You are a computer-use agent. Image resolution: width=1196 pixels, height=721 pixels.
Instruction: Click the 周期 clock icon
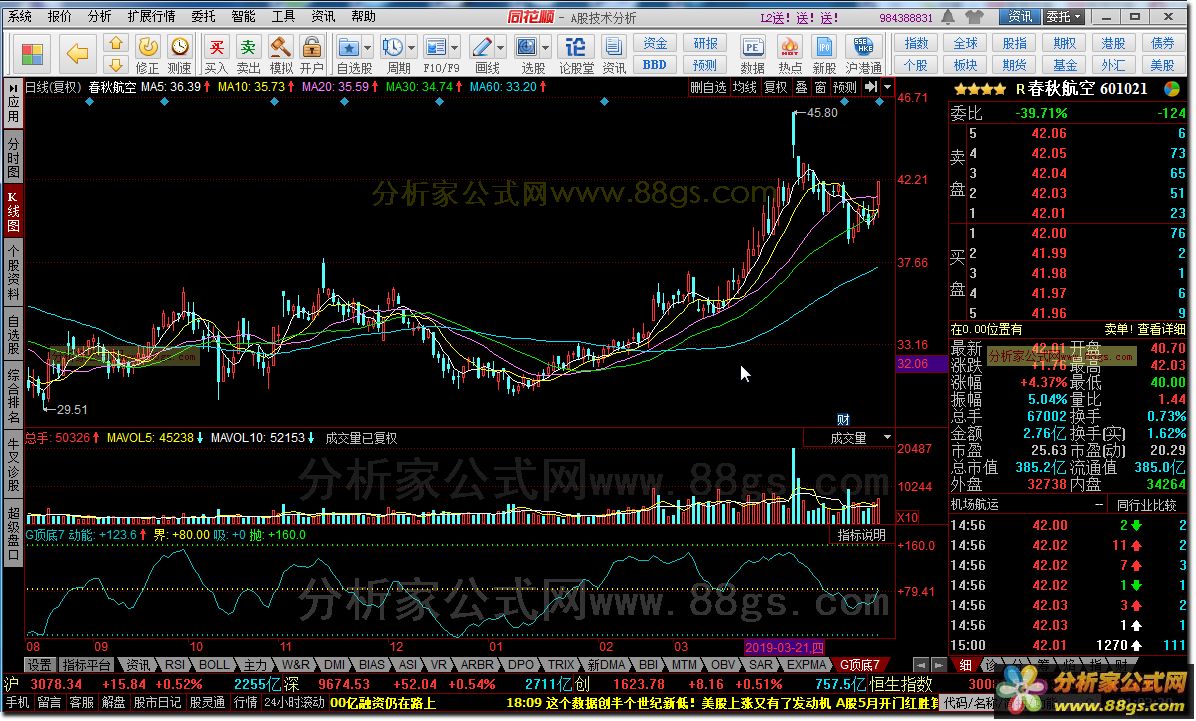[393, 48]
